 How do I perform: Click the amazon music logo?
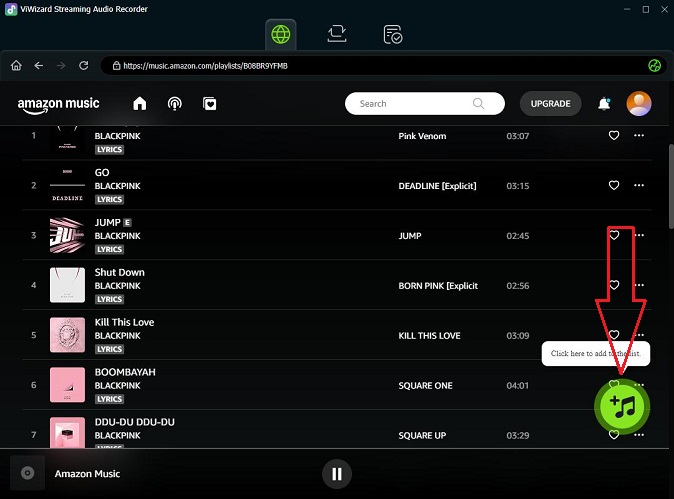[58, 104]
